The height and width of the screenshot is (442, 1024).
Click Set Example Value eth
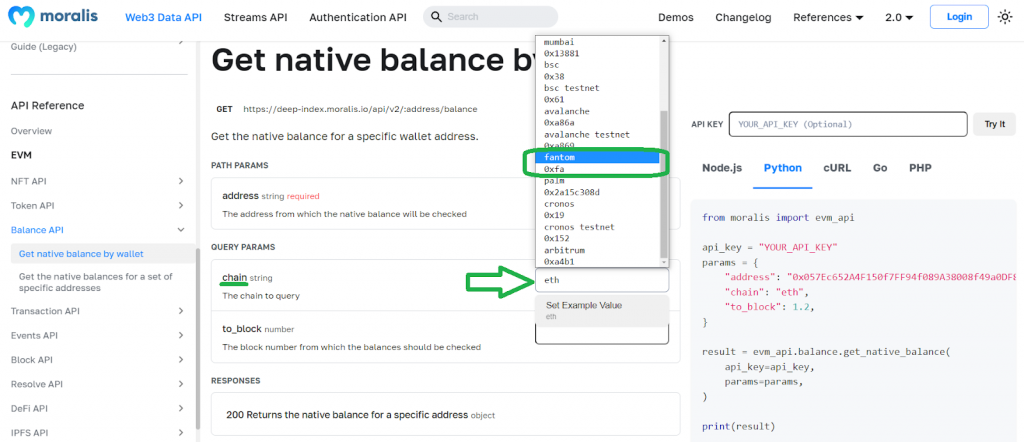click(601, 310)
